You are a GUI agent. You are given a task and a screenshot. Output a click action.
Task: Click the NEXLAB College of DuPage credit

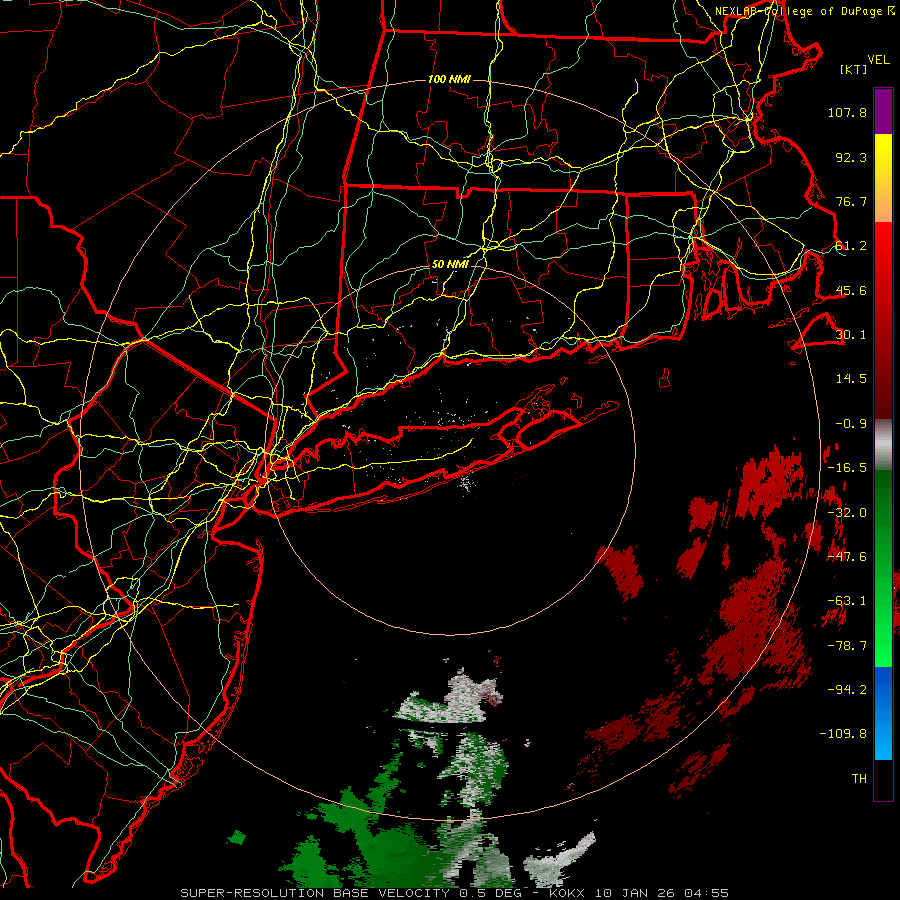(805, 11)
